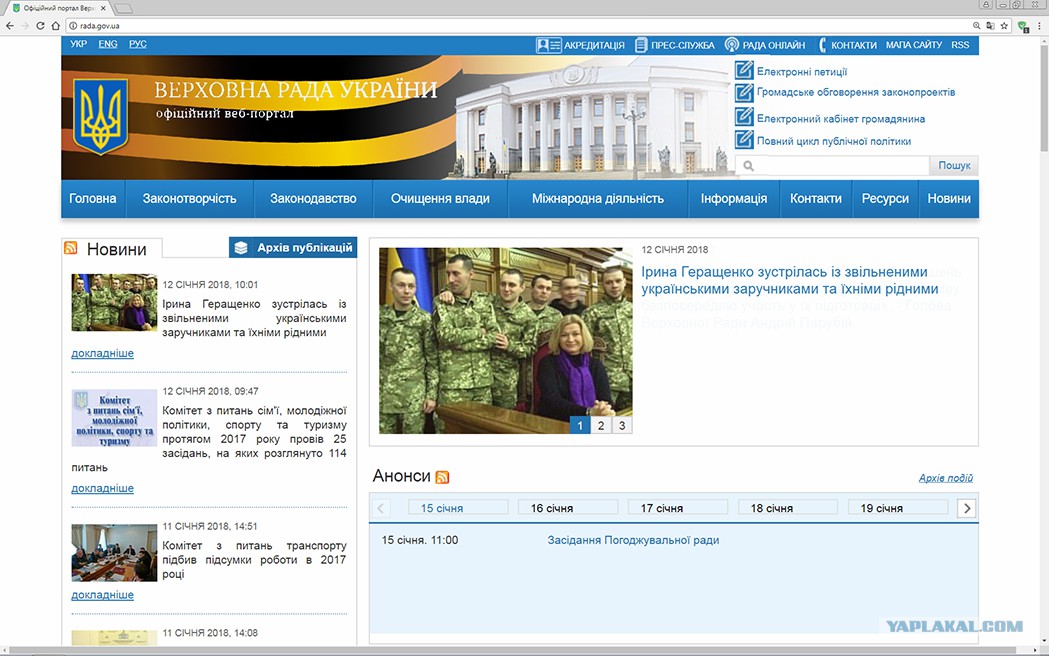Click the Контакти phone icon

822,45
